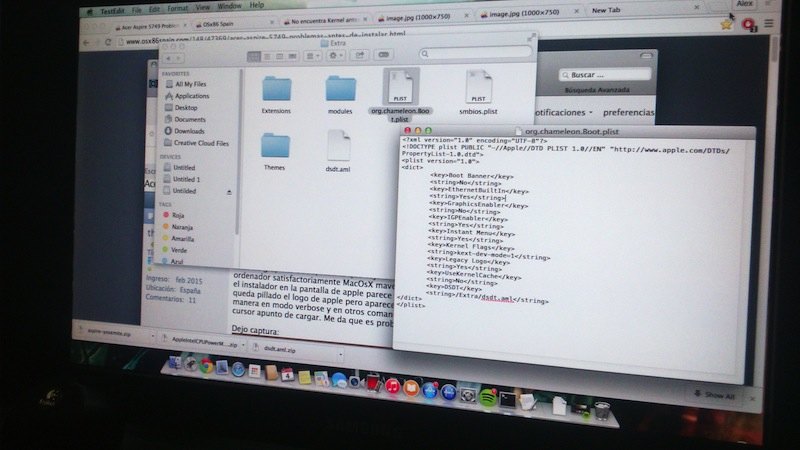Image resolution: width=800 pixels, height=450 pixels.
Task: Click Chrome's bookmark star icon
Action: point(726,24)
